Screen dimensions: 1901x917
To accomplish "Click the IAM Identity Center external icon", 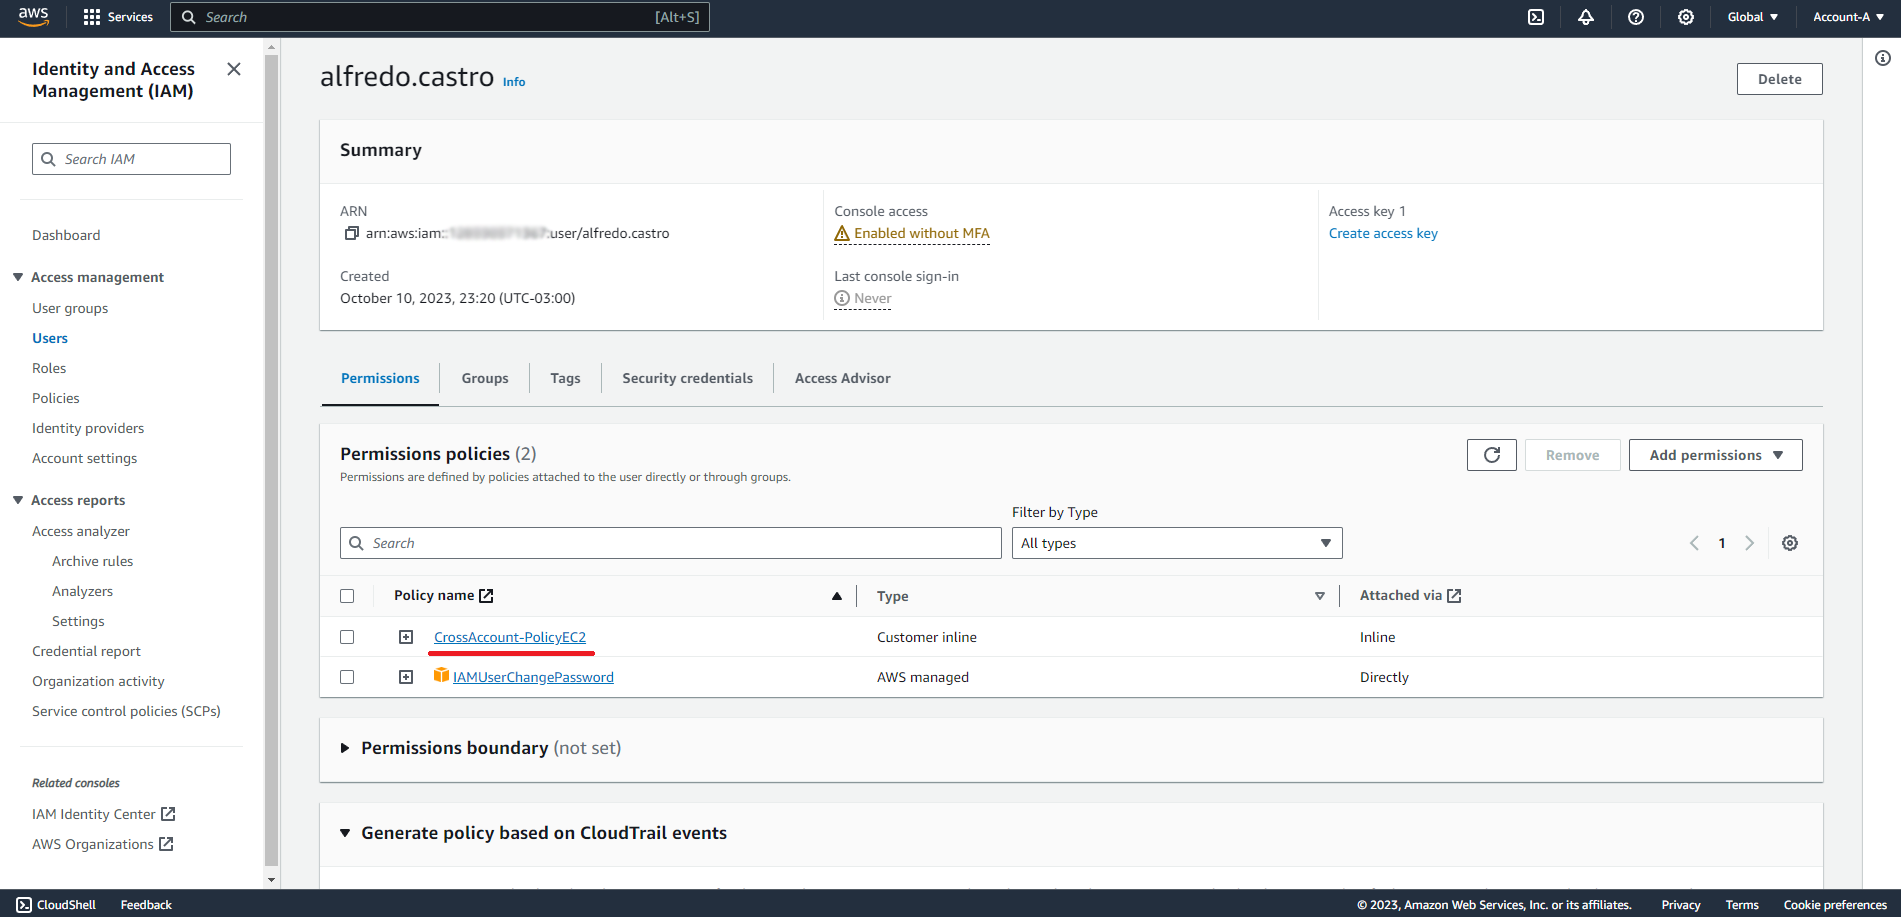I will pos(168,814).
